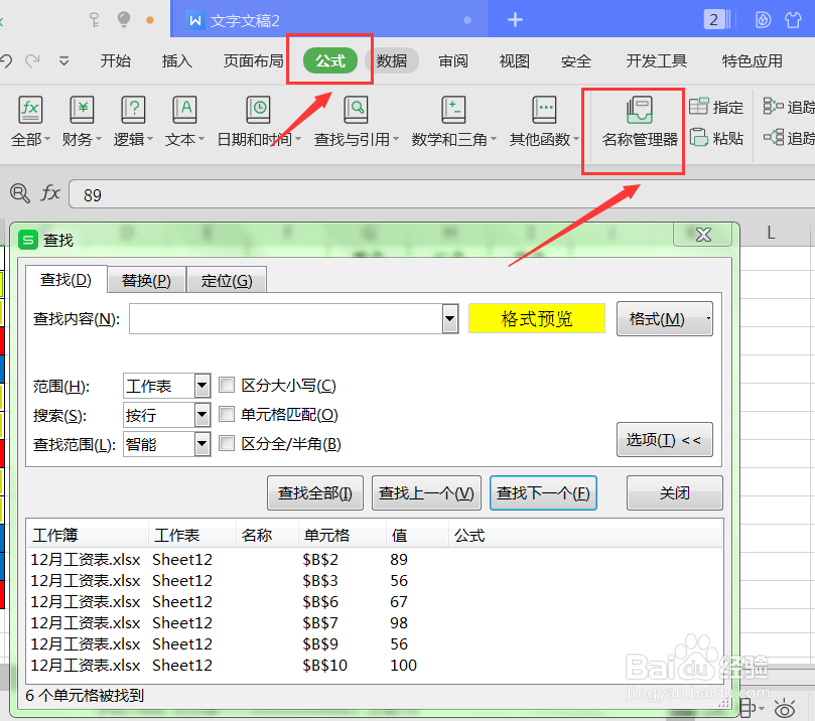The height and width of the screenshot is (721, 815).
Task: Close the 查找 dialog with X
Action: (x=703, y=235)
